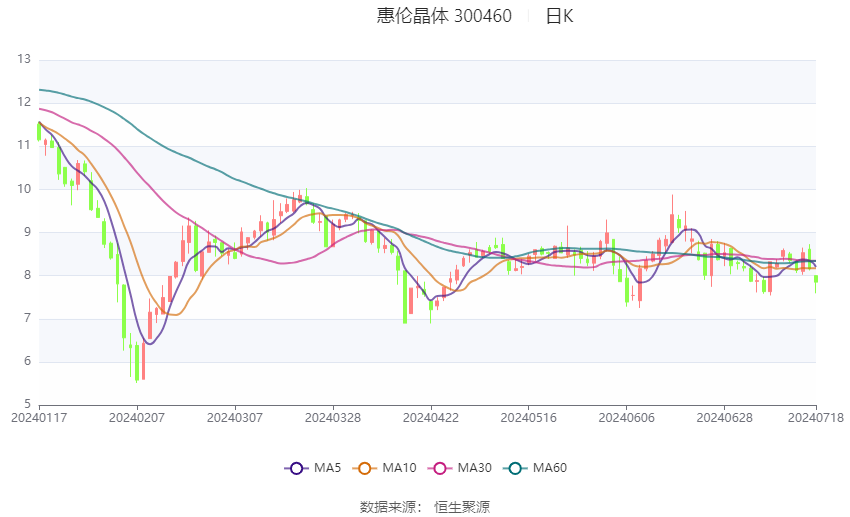Click the 20240328 x-axis date label
This screenshot has height=517, width=850.
[x=333, y=418]
